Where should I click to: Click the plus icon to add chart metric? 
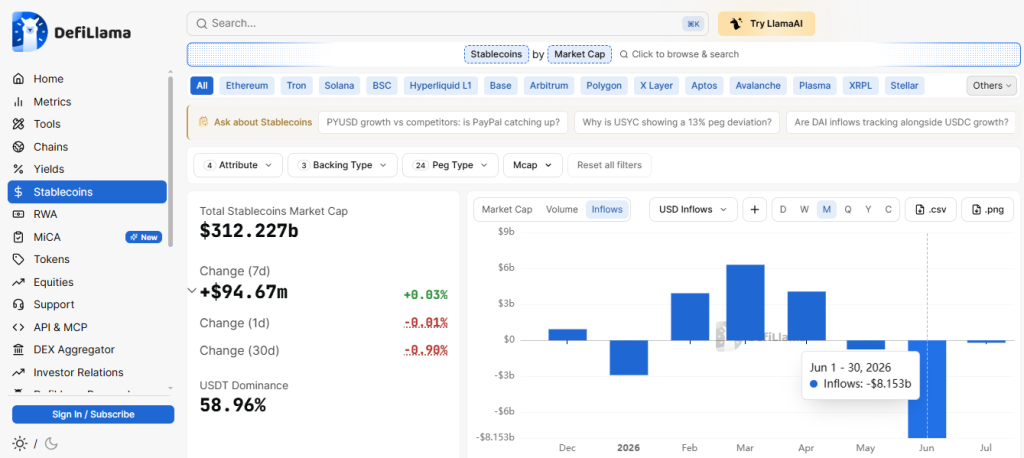[x=755, y=210]
